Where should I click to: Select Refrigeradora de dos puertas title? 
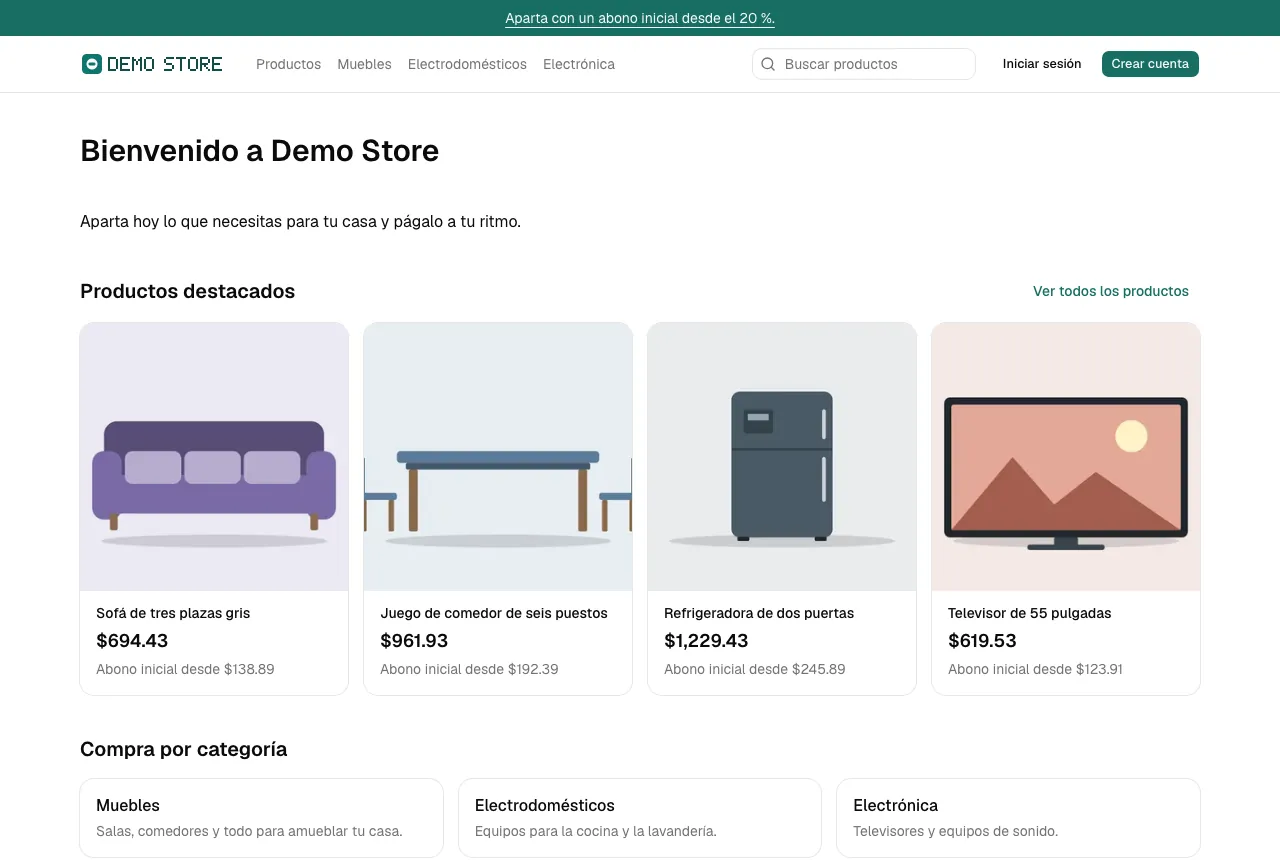pos(759,613)
